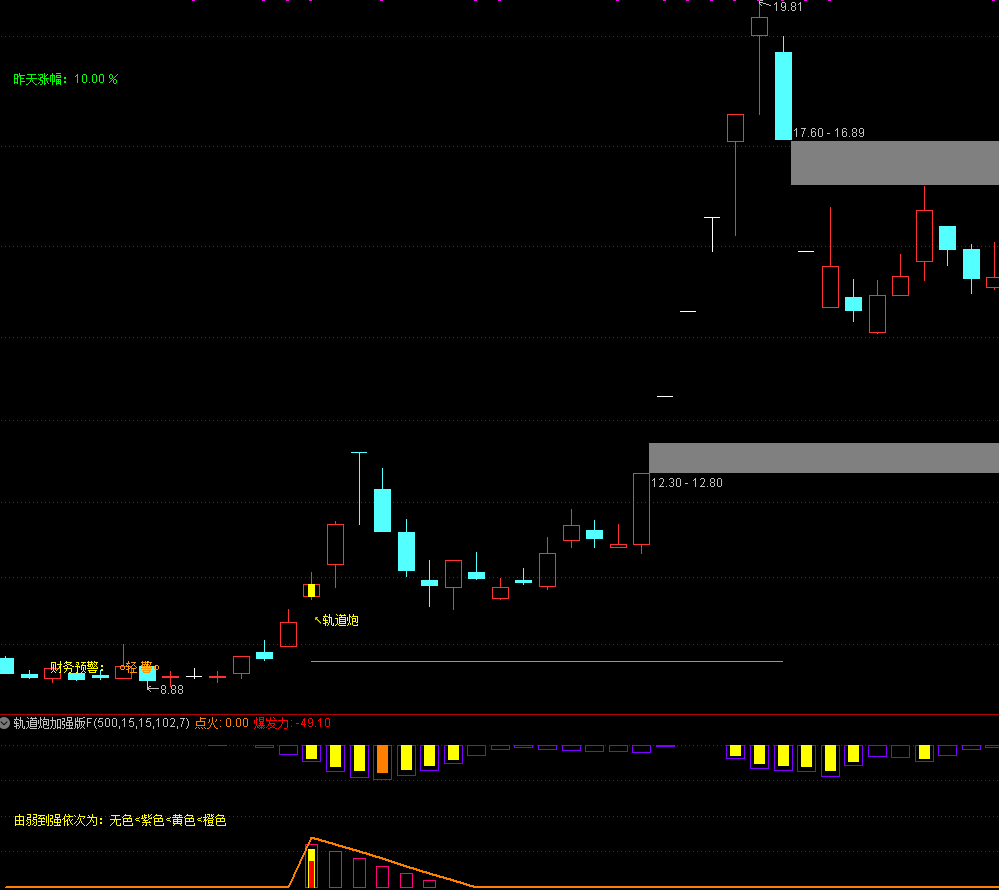
Task: Click the strength color legend text
Action: [120, 820]
